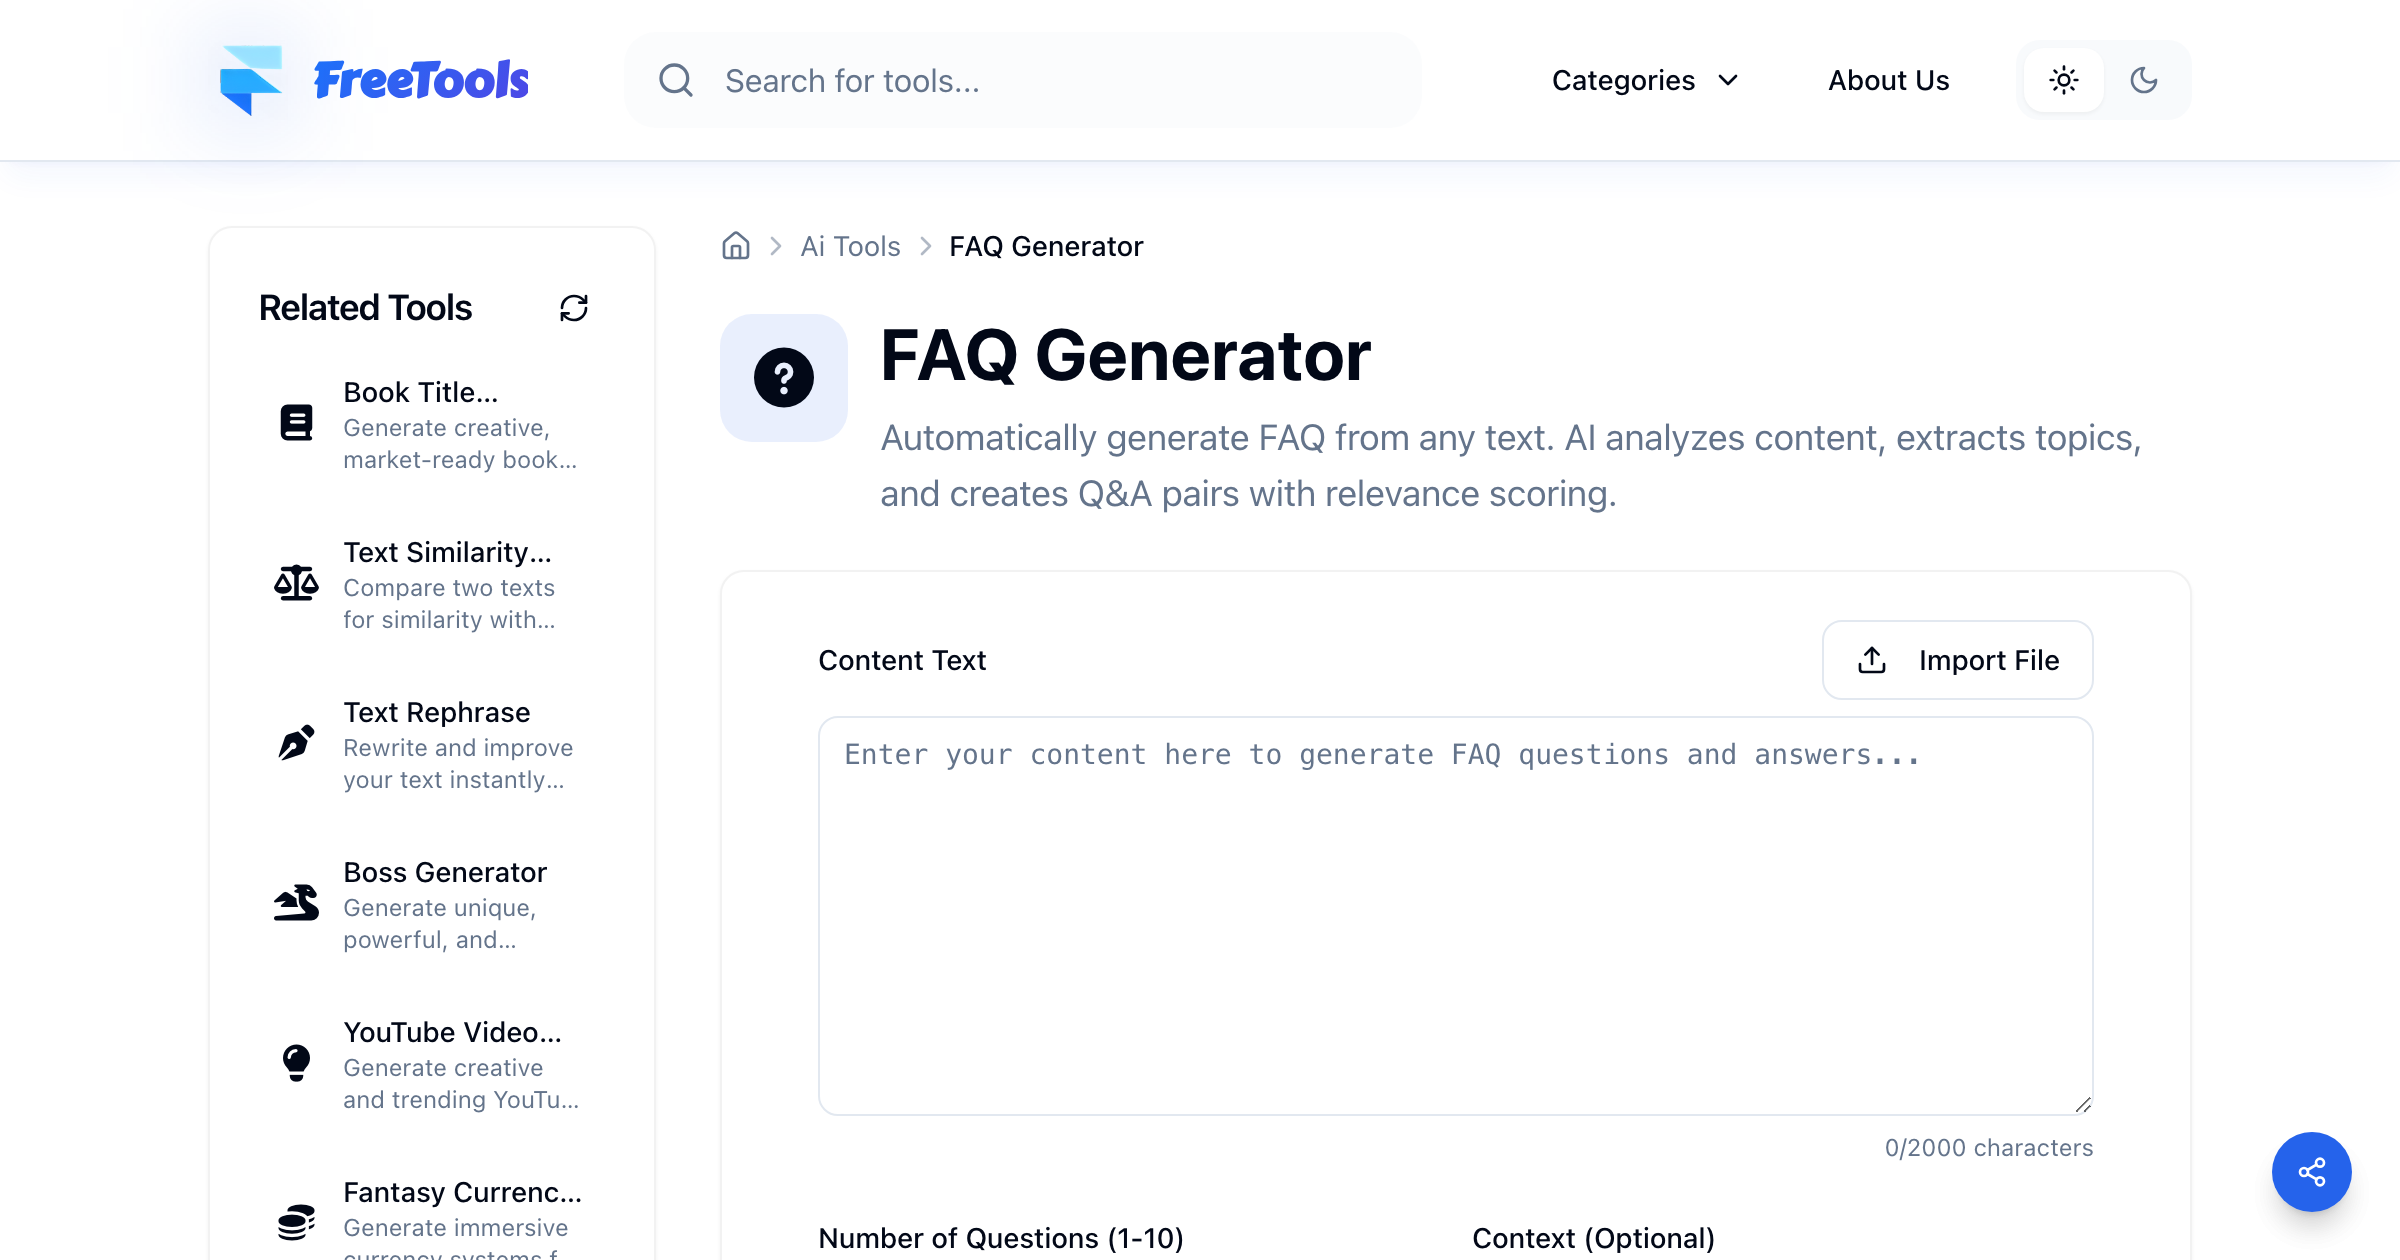2400x1260 pixels.
Task: Go to home via breadcrumb icon
Action: (x=736, y=246)
